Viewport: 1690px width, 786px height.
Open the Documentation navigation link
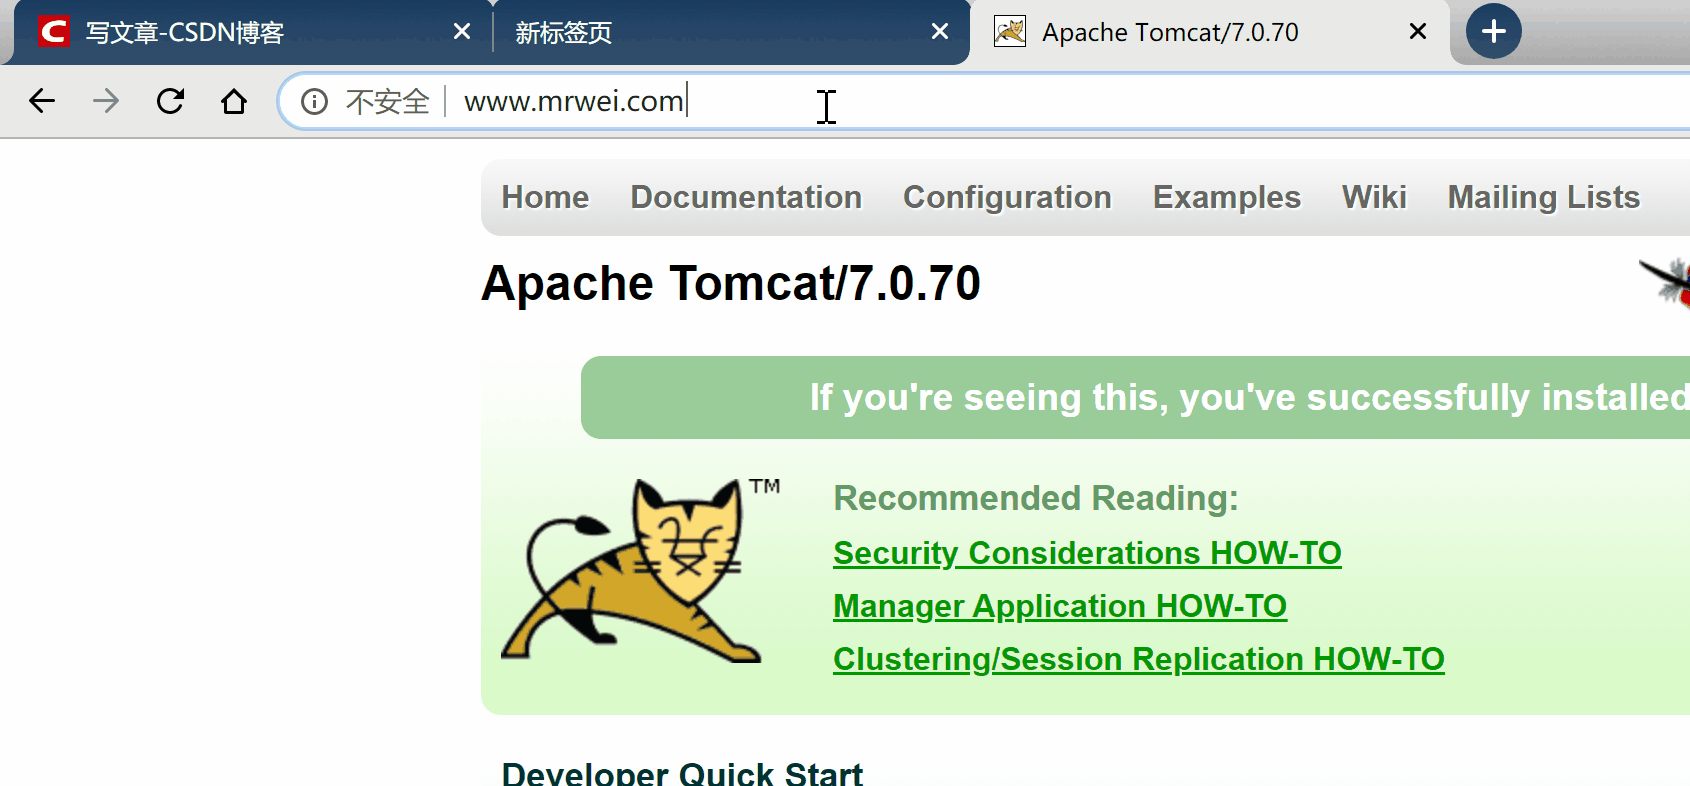coord(746,197)
